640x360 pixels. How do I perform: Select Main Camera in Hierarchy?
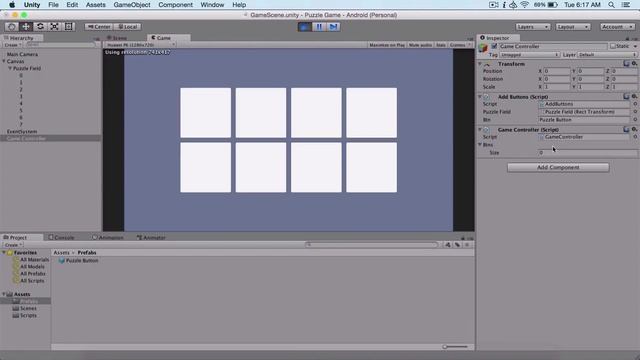tap(22, 54)
